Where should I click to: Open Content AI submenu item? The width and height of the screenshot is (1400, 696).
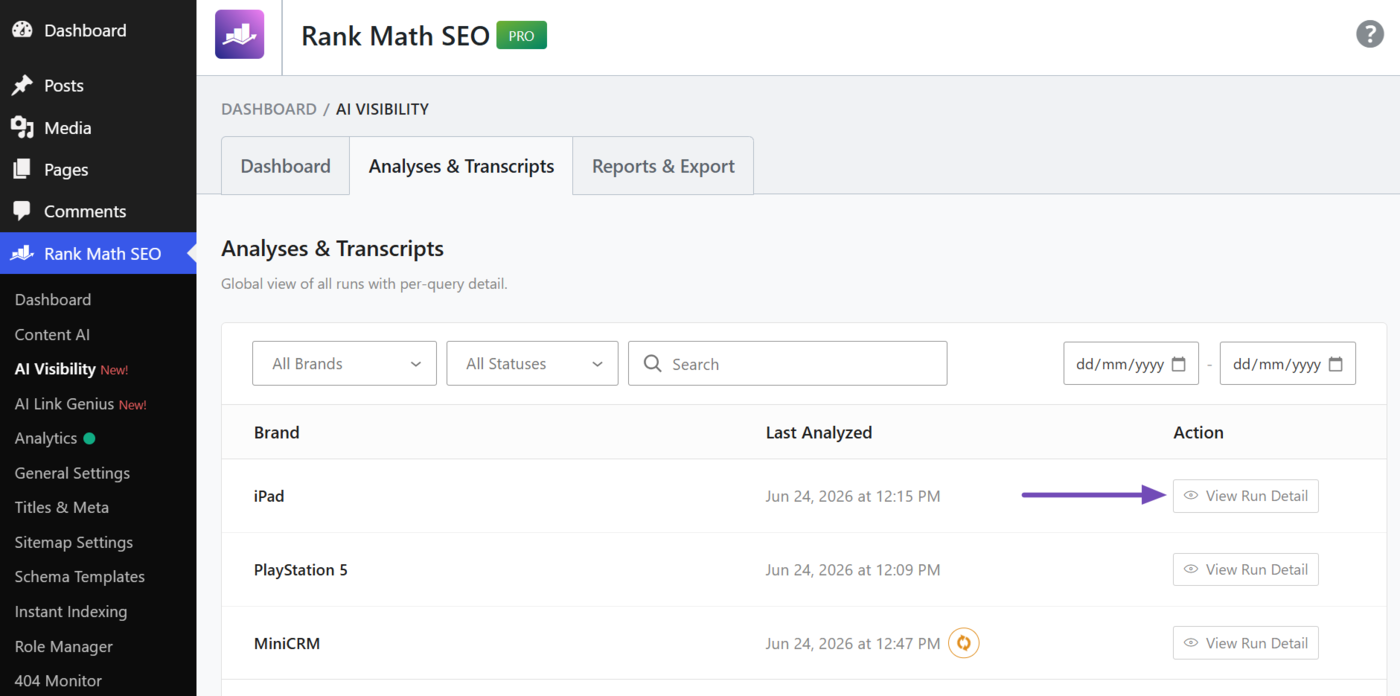click(52, 335)
